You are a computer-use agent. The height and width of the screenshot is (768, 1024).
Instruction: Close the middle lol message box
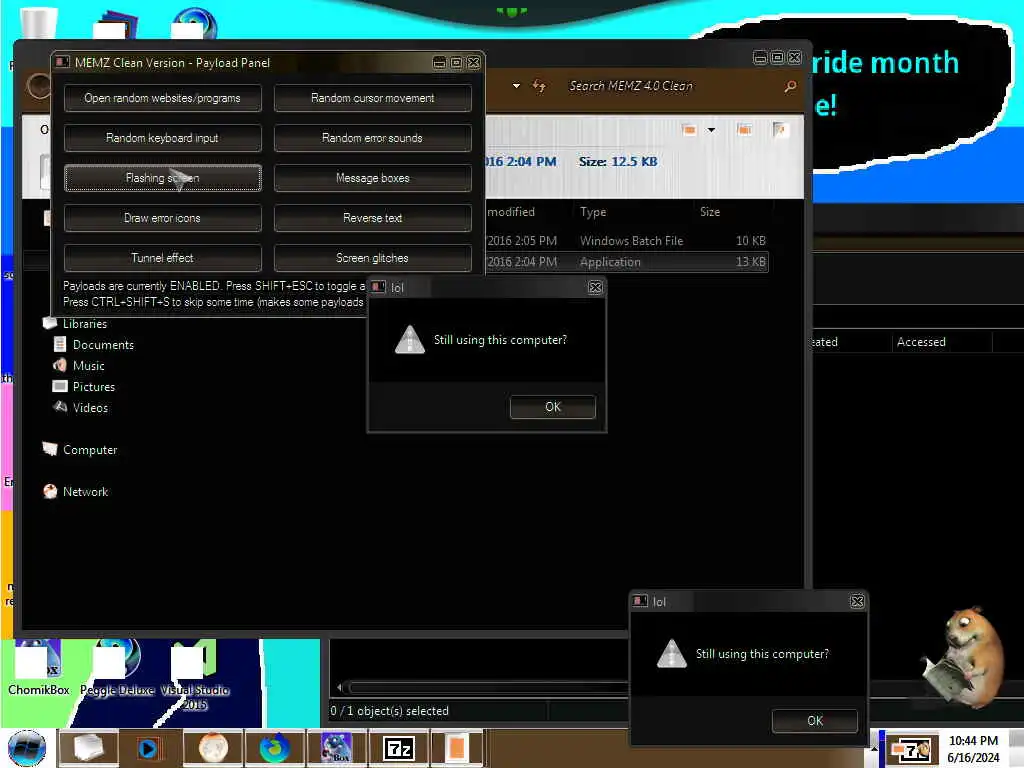point(595,287)
